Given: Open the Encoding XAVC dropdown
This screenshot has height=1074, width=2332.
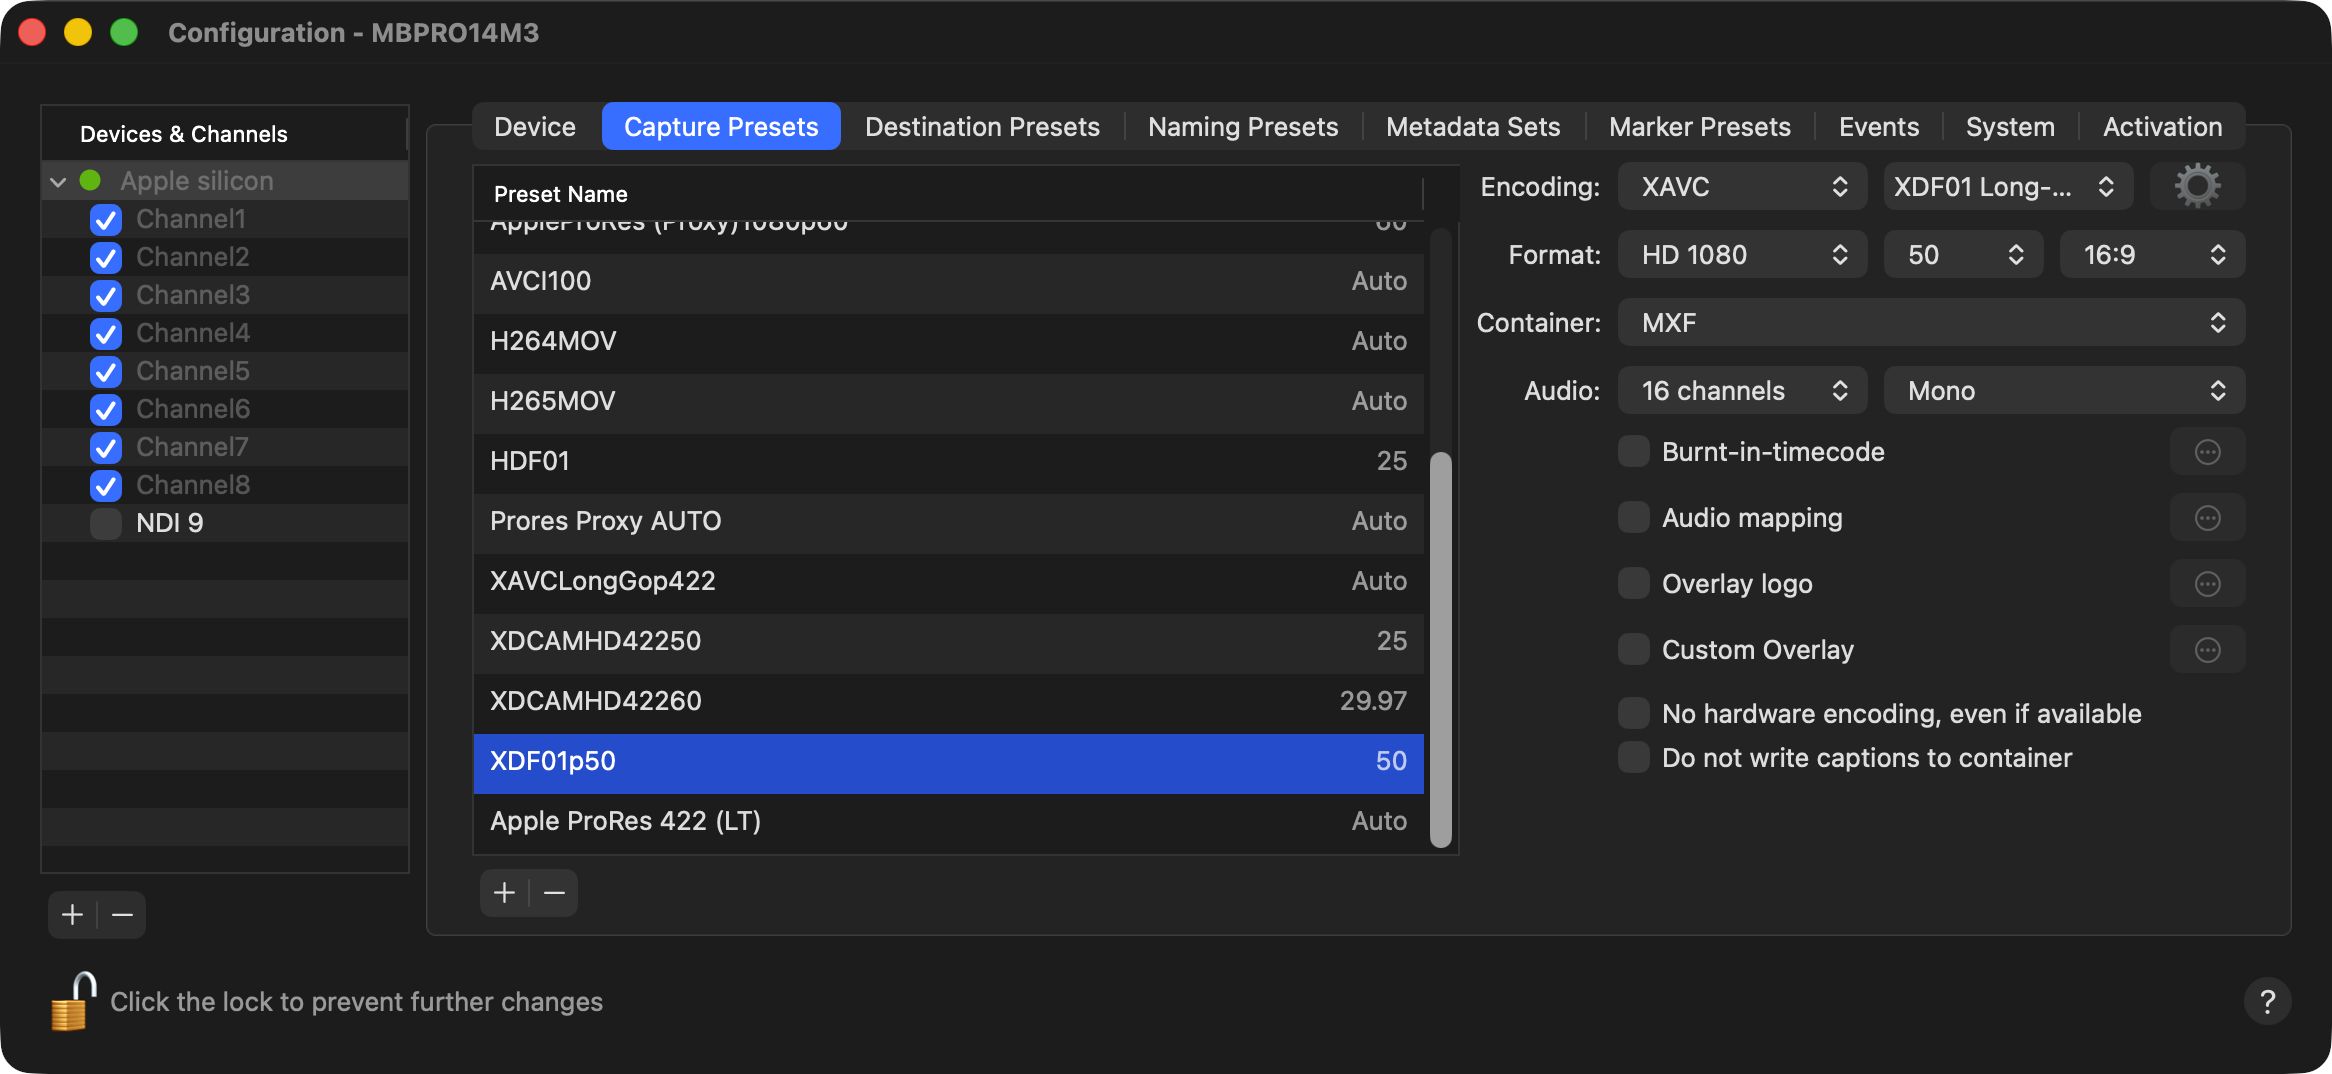Looking at the screenshot, I should (1741, 187).
